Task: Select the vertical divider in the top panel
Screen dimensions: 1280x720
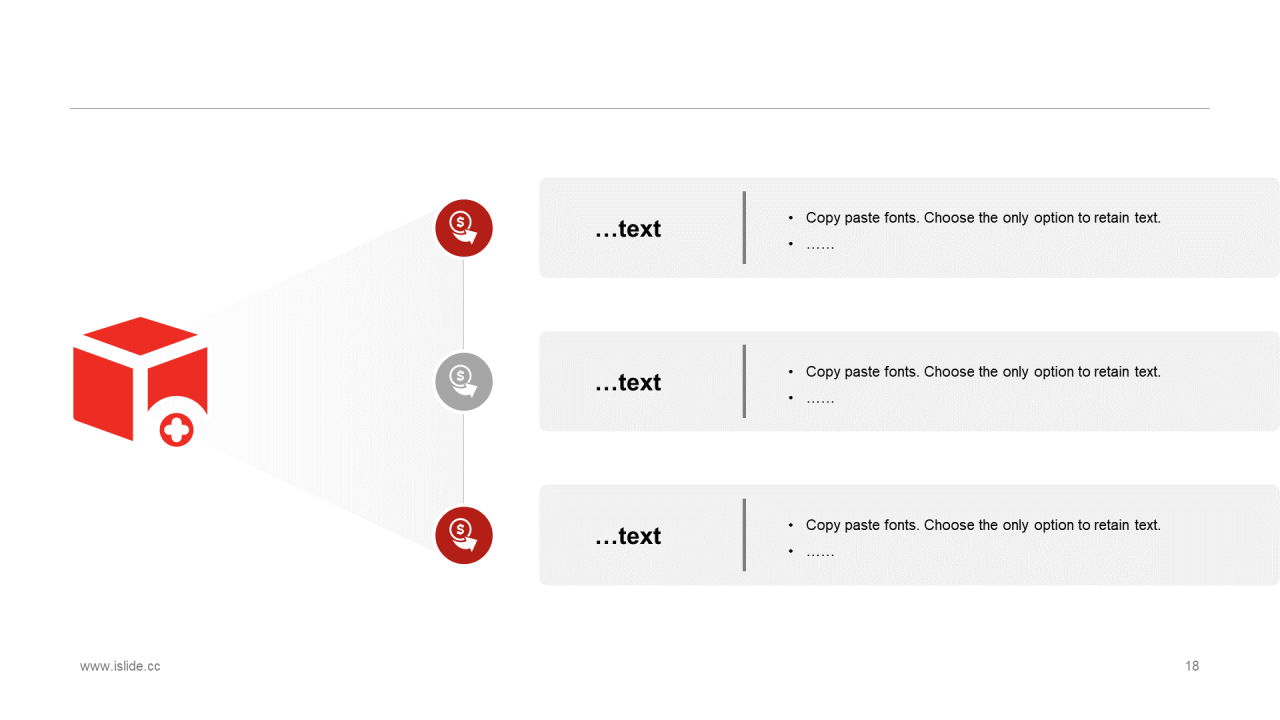Action: click(744, 228)
